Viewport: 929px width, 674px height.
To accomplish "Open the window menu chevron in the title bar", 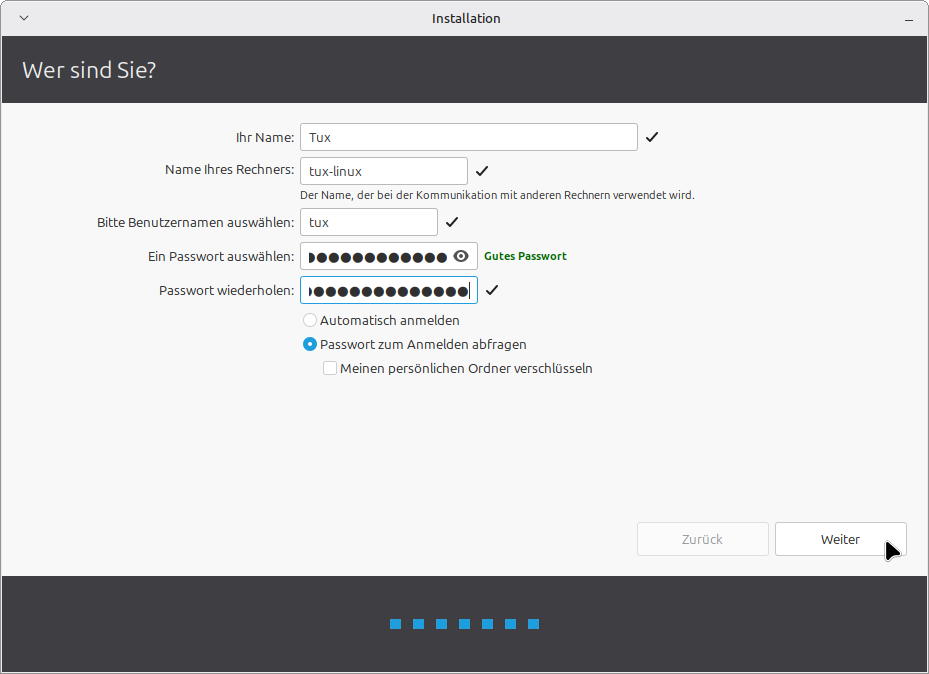I will click(24, 18).
